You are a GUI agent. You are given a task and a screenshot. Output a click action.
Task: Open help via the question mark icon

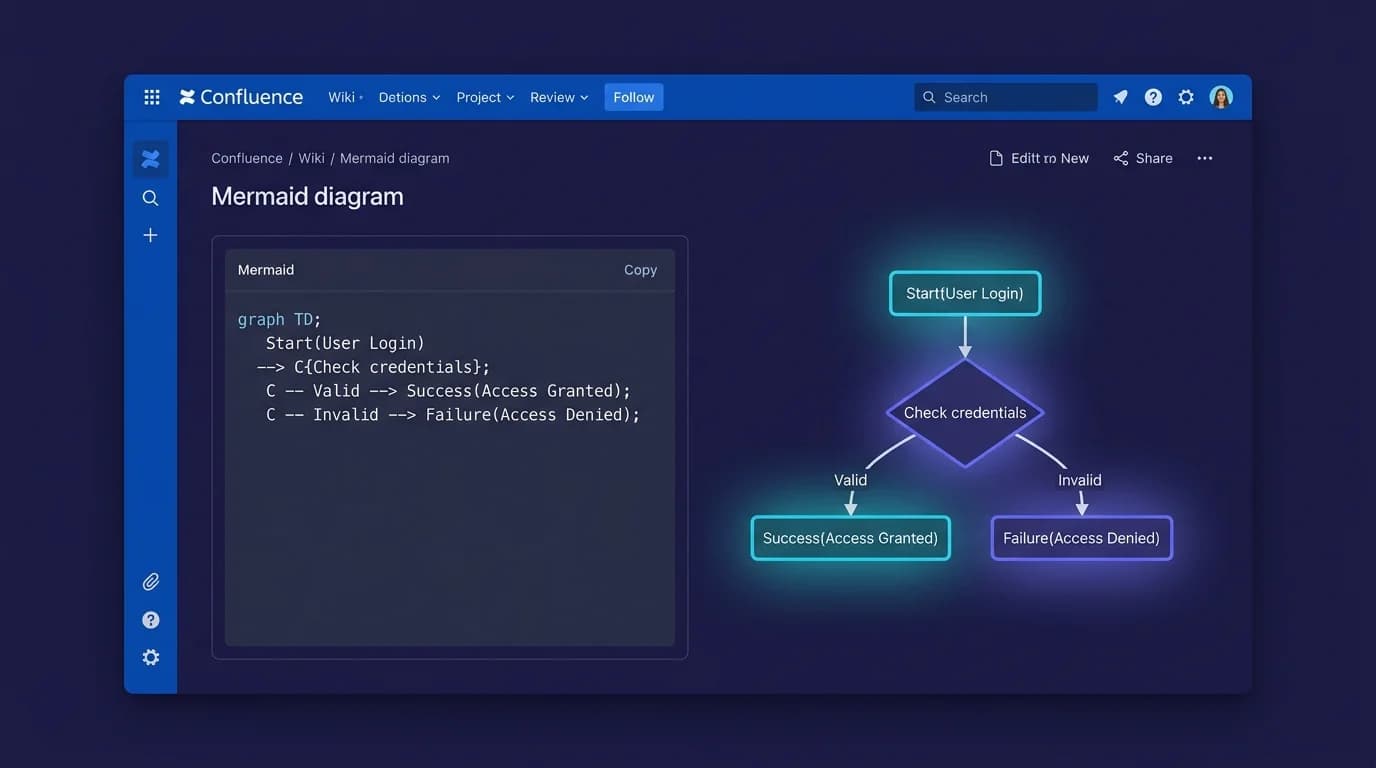click(x=1152, y=96)
